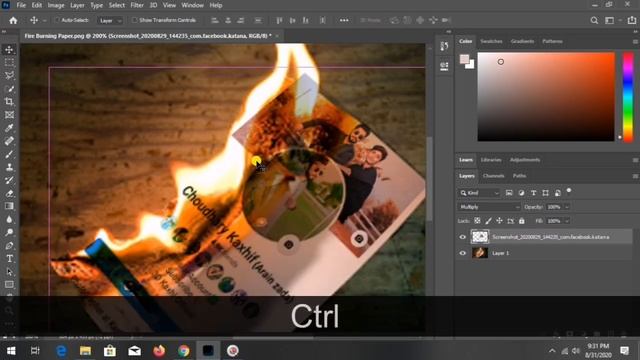Enable Show Transform Controls checkbox

[134, 20]
